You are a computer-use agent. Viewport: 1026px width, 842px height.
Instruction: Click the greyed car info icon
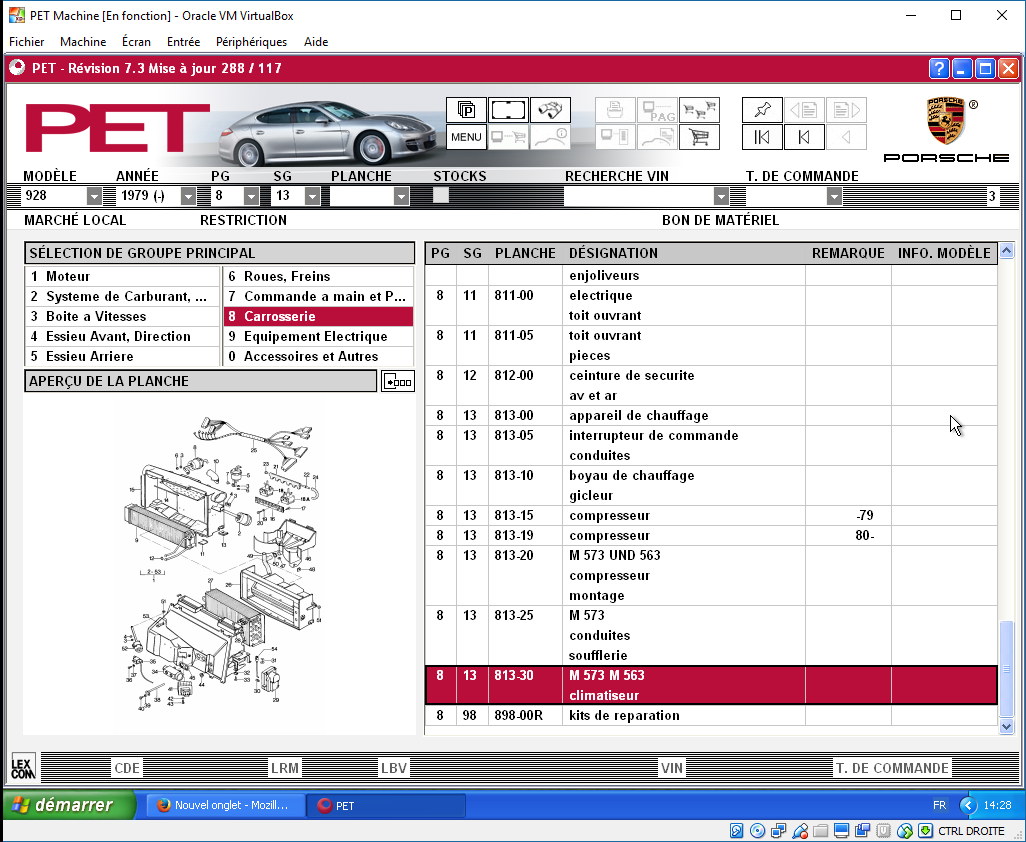tap(550, 137)
